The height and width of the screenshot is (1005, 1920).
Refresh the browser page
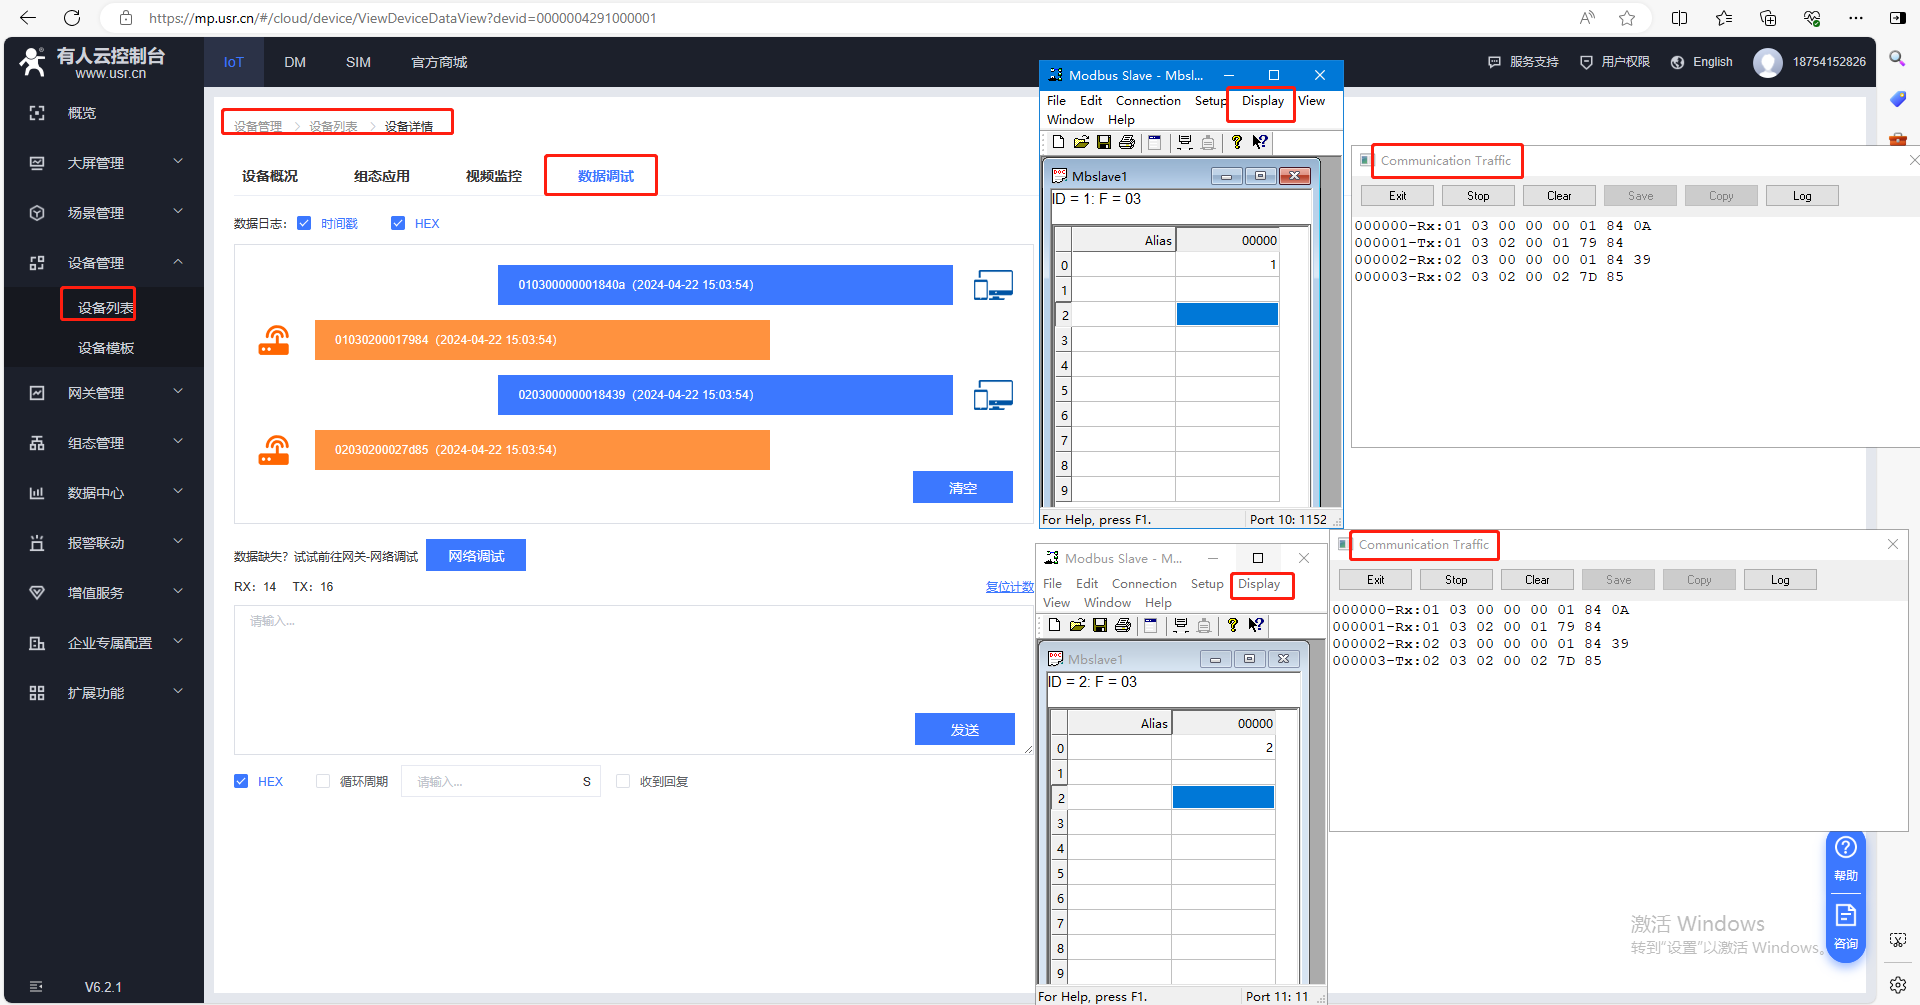pos(72,18)
